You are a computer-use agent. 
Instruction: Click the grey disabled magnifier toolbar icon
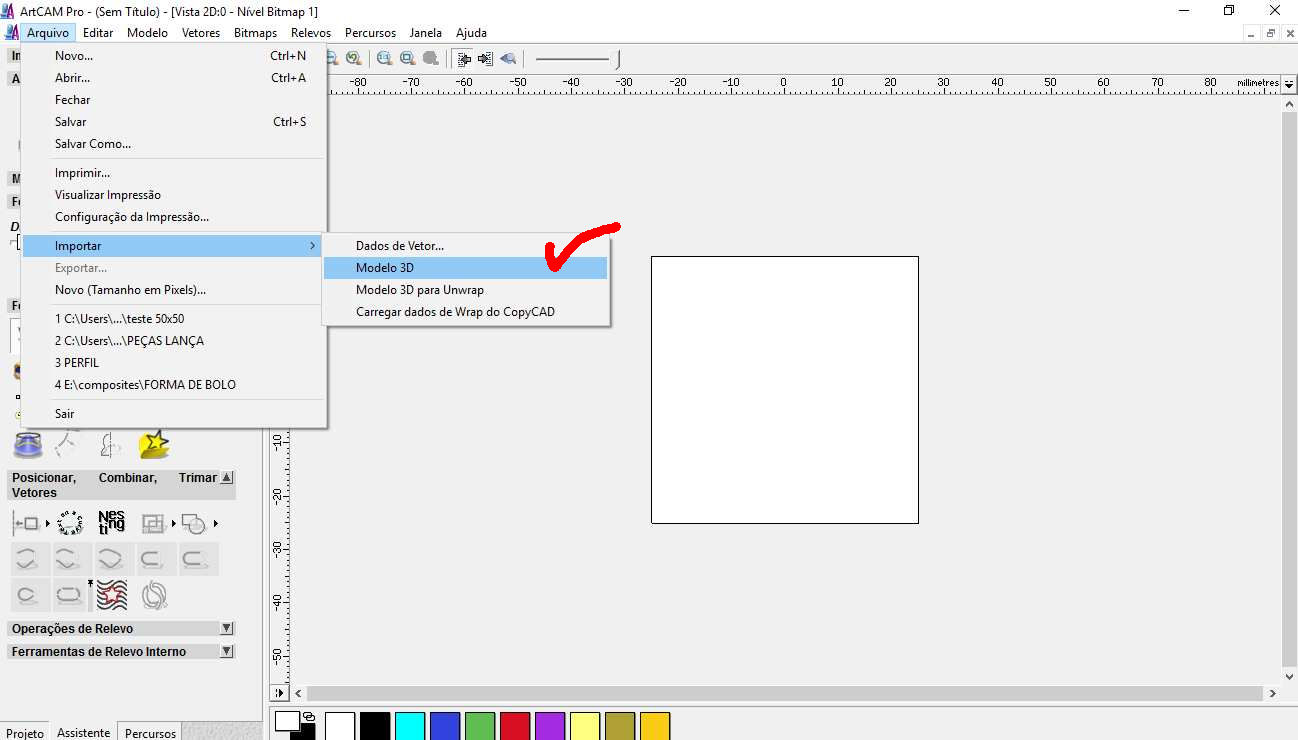[x=431, y=59]
